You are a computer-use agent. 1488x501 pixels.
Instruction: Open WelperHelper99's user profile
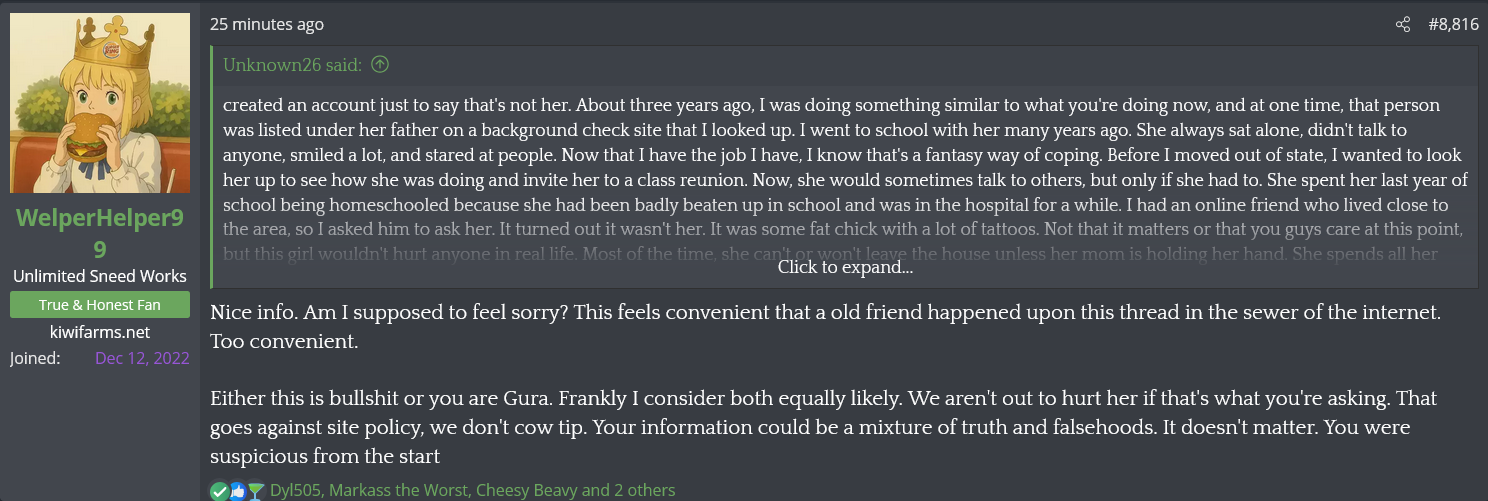pyautogui.click(x=100, y=231)
